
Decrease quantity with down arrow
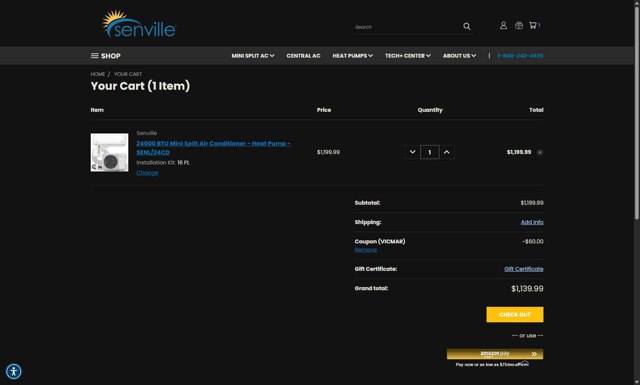pyautogui.click(x=412, y=152)
